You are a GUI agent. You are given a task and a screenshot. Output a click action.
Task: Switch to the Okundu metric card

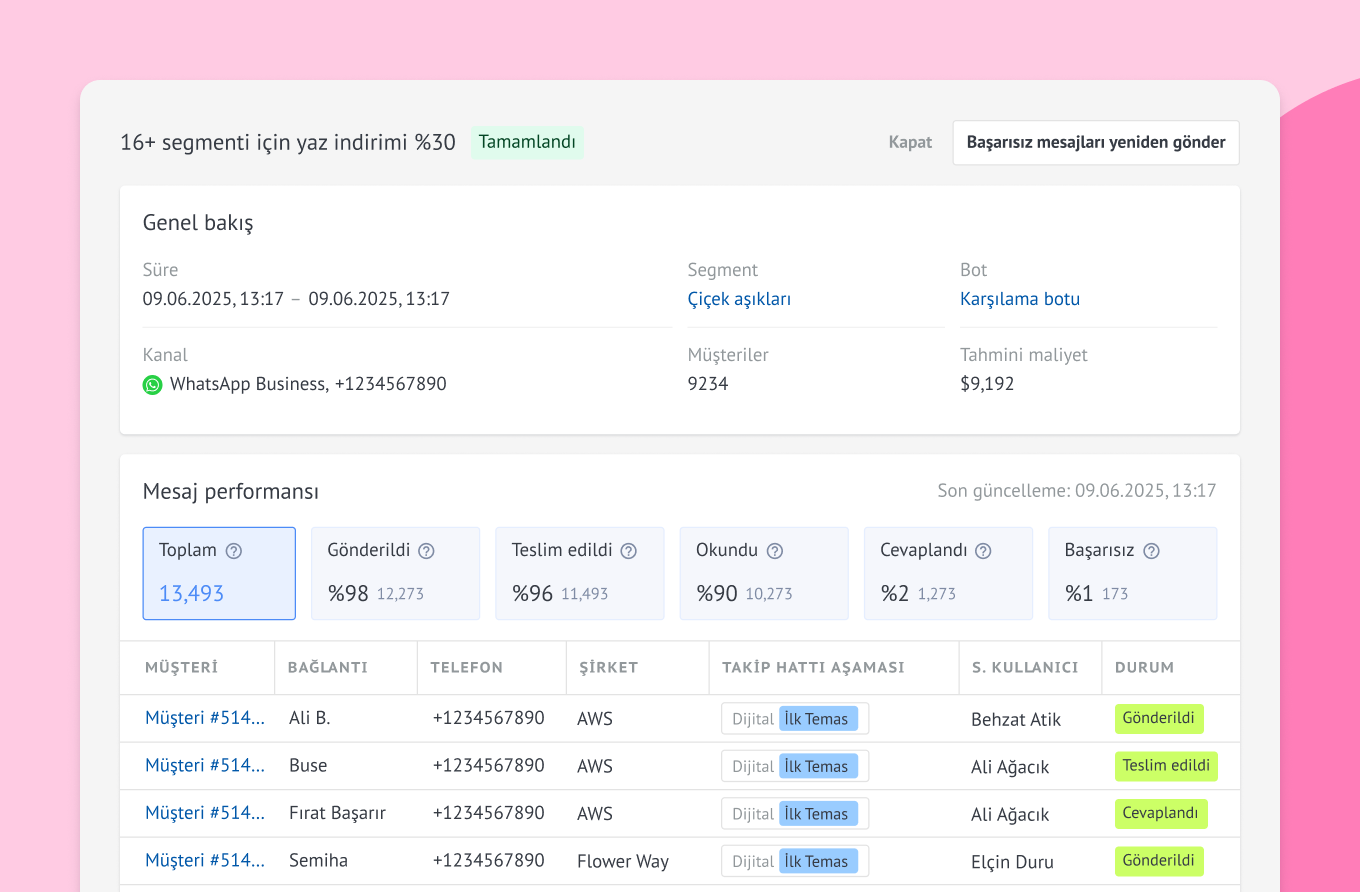(764, 574)
